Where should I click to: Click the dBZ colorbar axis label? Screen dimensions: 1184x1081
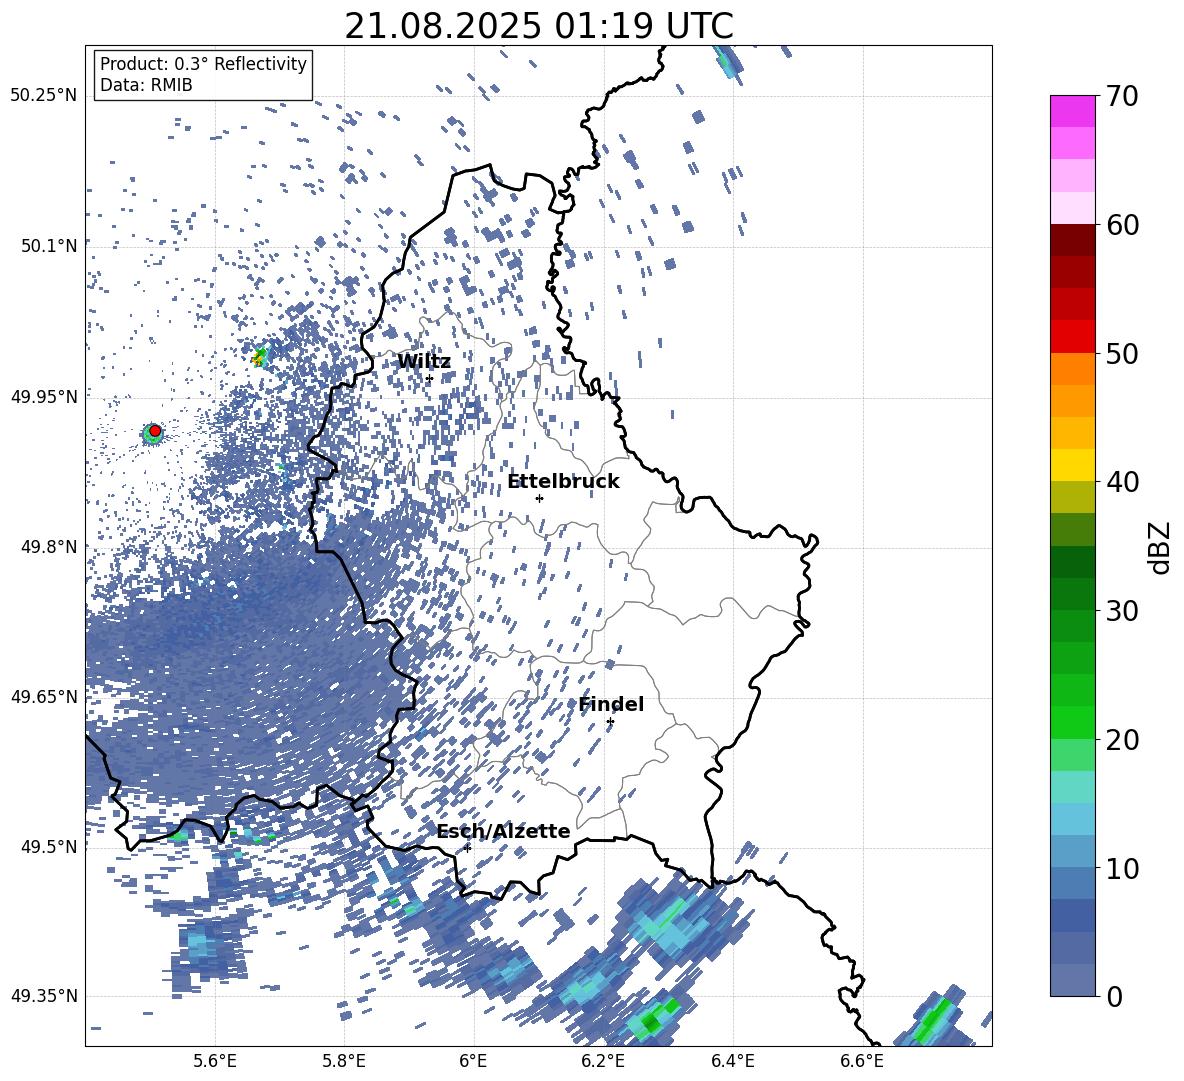click(x=1161, y=547)
